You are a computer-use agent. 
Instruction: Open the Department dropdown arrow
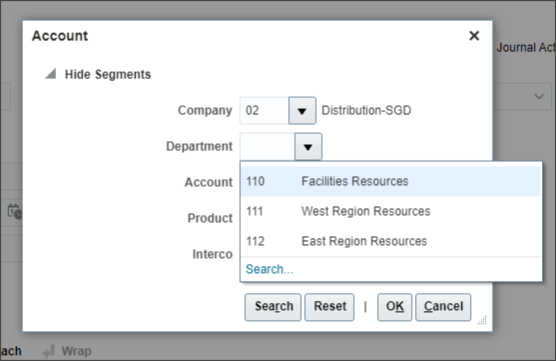click(308, 146)
